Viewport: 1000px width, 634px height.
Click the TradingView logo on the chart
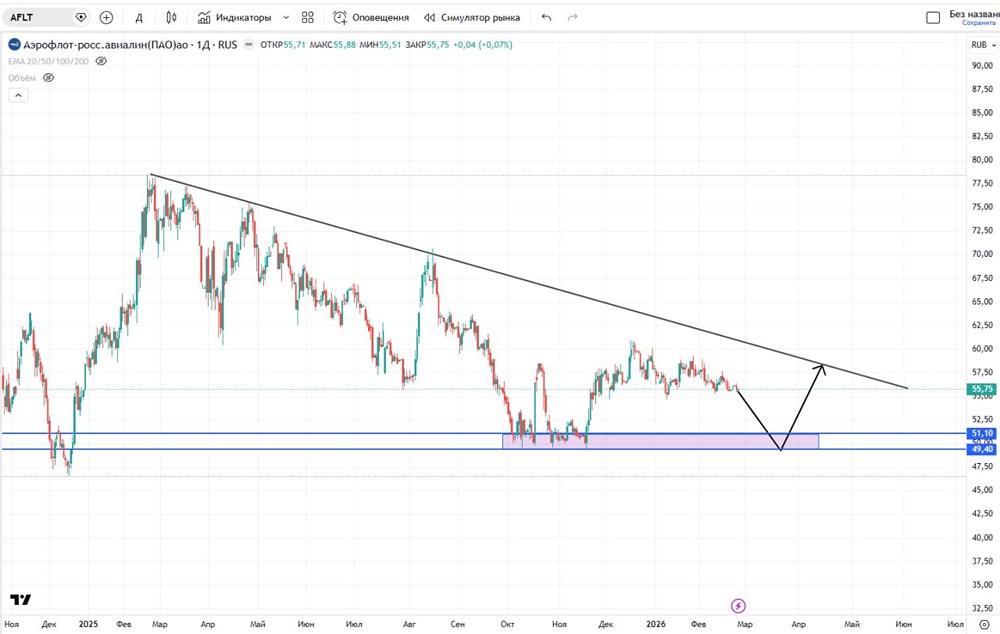pyautogui.click(x=20, y=600)
